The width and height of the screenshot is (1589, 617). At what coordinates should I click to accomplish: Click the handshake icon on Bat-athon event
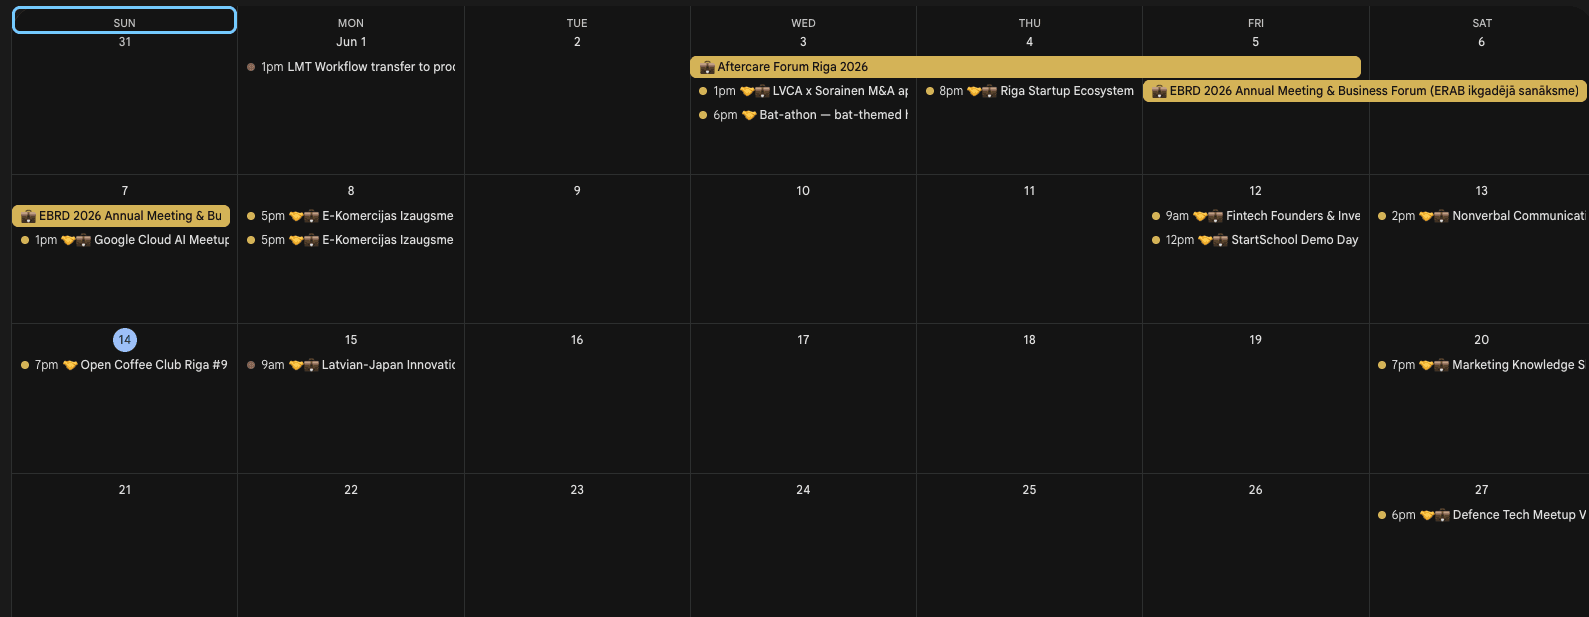pyautogui.click(x=749, y=115)
